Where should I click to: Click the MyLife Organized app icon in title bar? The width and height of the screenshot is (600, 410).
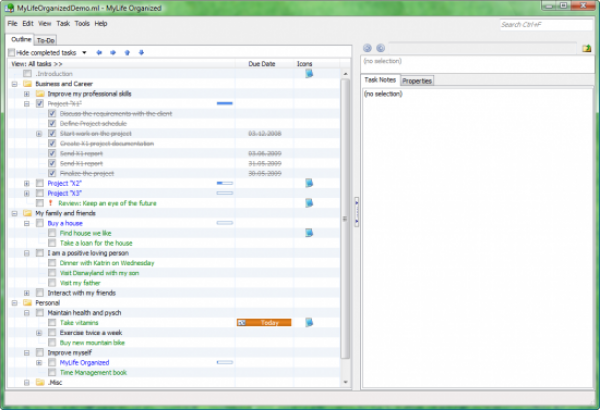(x=9, y=8)
